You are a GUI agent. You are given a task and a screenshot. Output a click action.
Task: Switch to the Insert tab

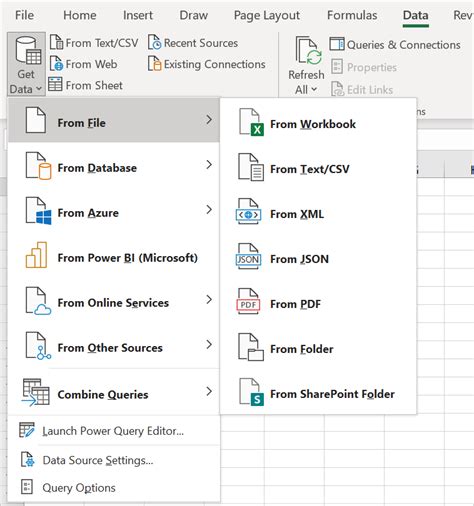click(x=138, y=15)
